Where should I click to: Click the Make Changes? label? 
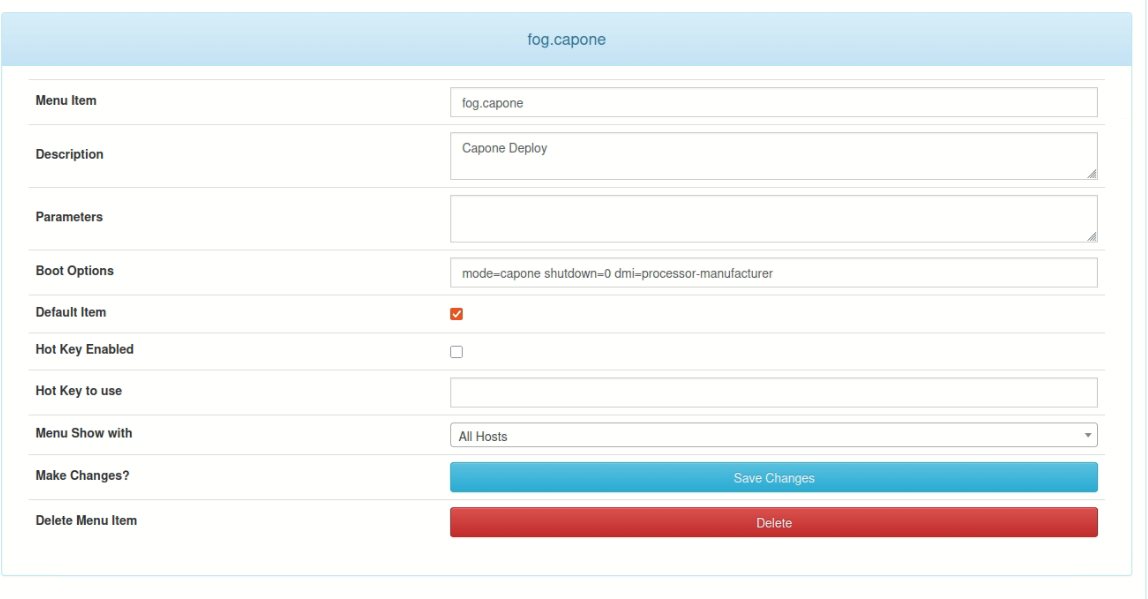tap(82, 476)
